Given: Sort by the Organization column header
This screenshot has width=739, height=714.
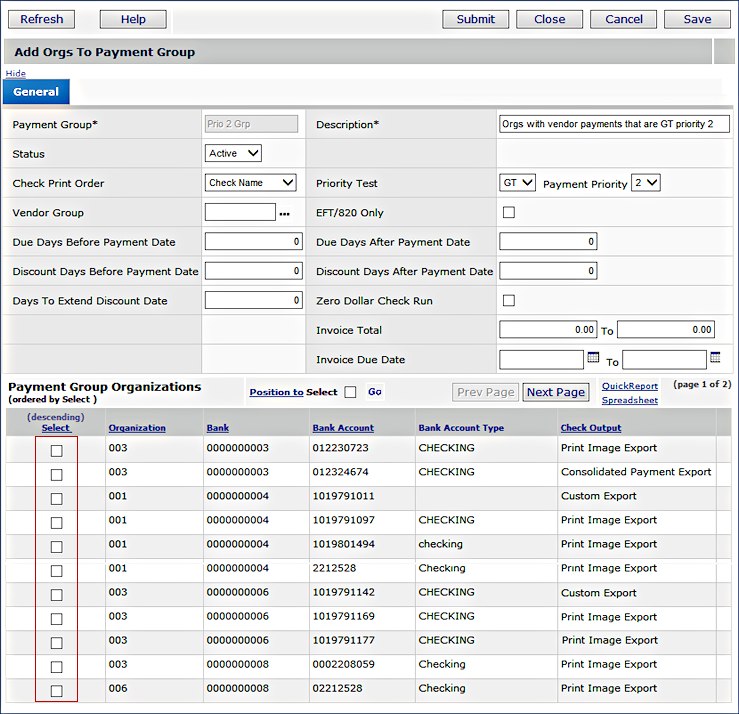Looking at the screenshot, I should (137, 428).
